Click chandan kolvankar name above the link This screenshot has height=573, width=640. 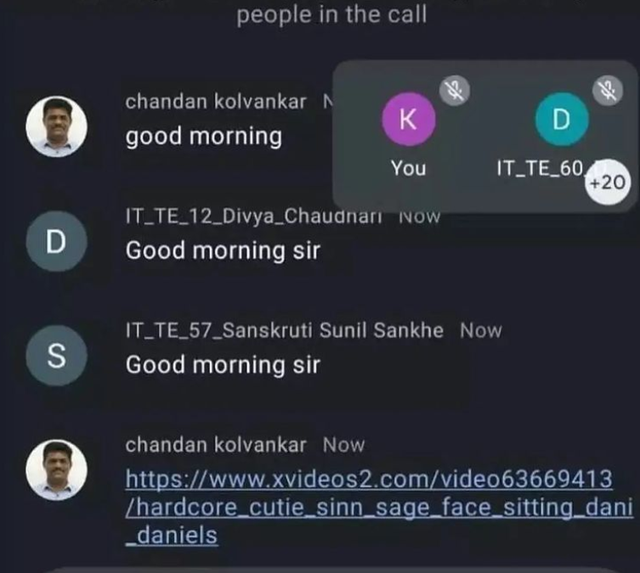216,444
